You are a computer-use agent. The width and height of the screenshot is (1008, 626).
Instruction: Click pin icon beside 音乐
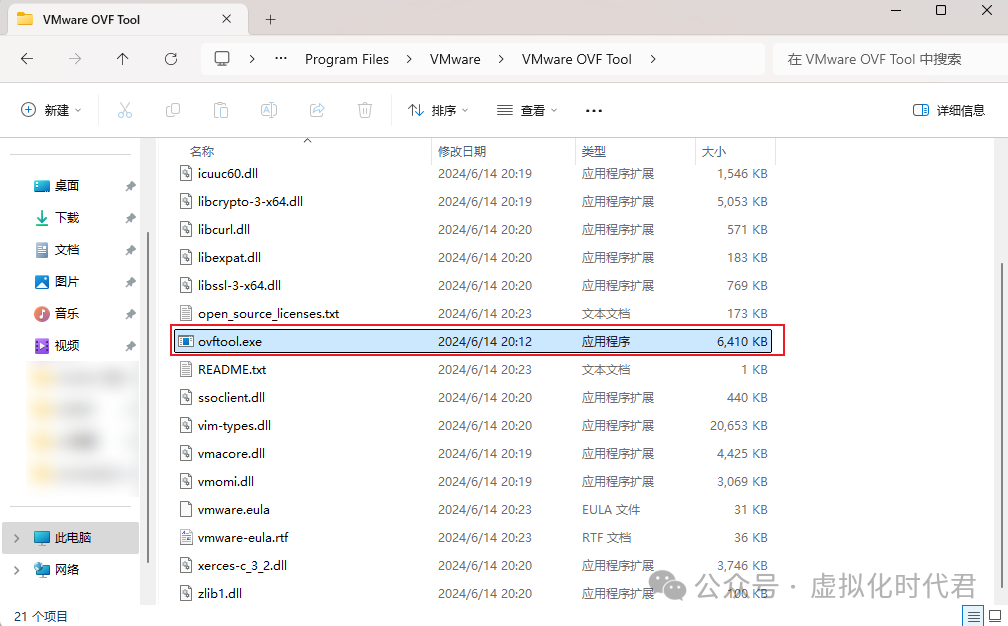pyautogui.click(x=130, y=314)
